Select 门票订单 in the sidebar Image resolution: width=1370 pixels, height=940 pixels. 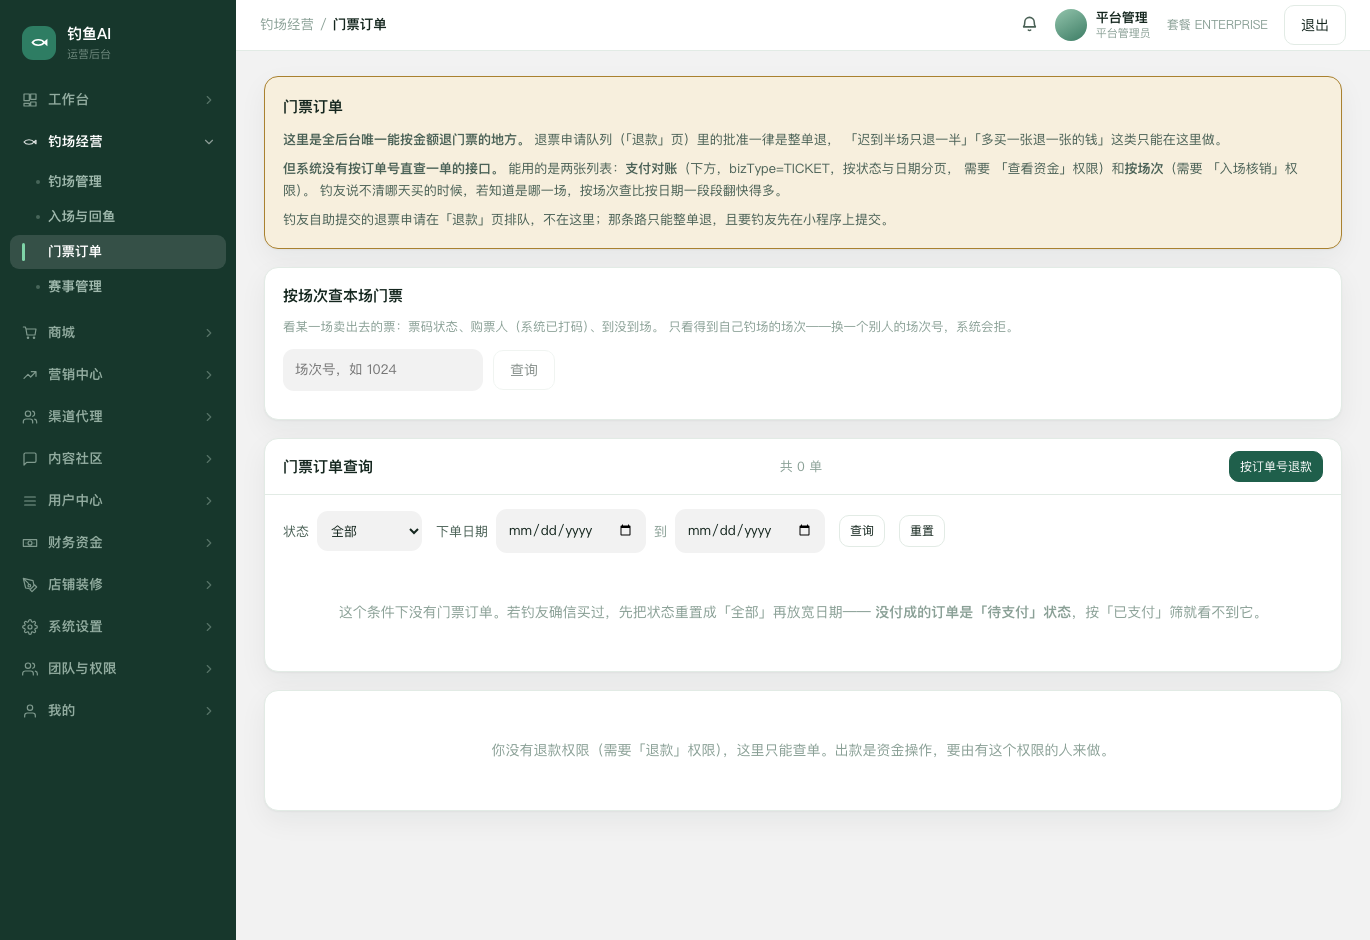[x=118, y=252]
